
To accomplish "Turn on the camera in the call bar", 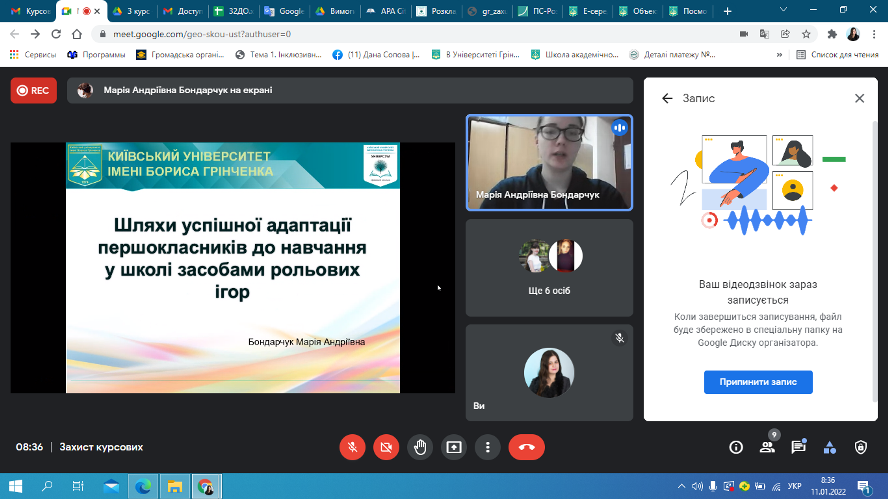I will (x=386, y=447).
